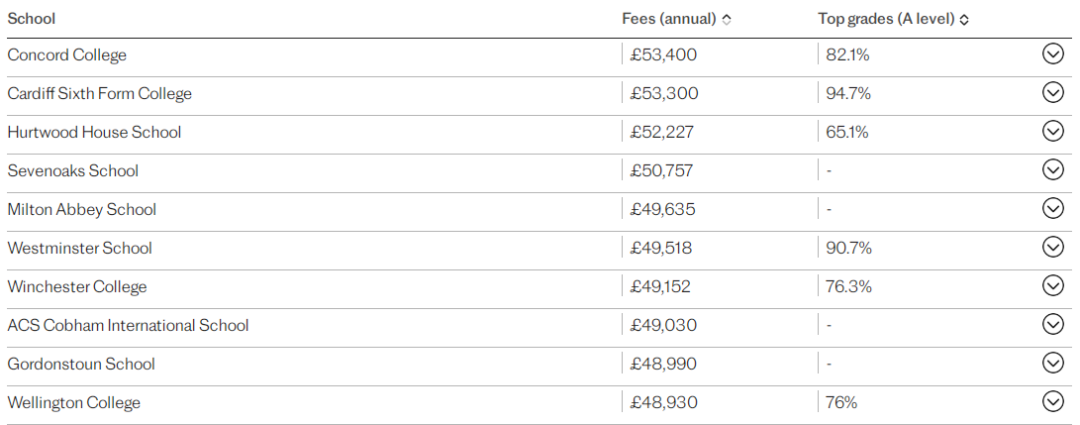The image size is (1080, 425).
Task: Open Hurtwood House School row chevron
Action: pos(1052,130)
